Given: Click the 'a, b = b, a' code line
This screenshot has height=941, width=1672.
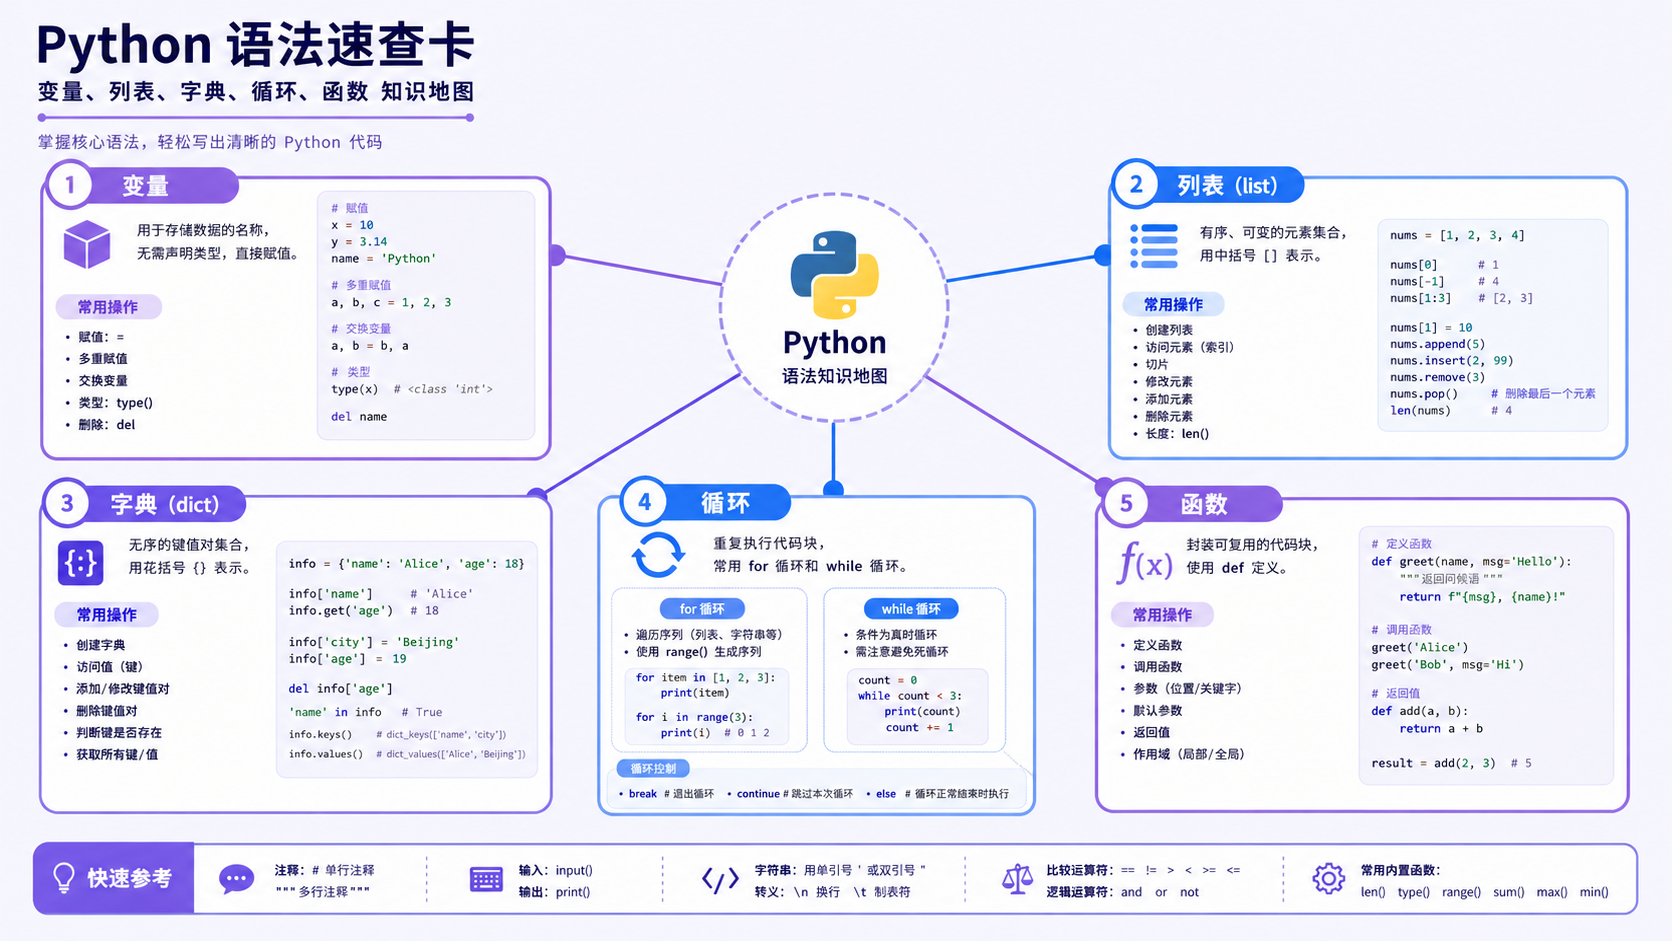Looking at the screenshot, I should (x=370, y=345).
